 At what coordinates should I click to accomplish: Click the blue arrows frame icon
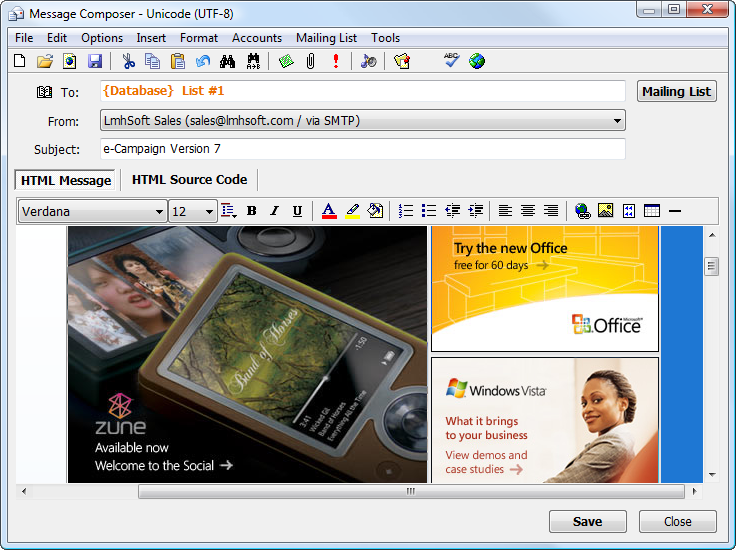click(629, 211)
